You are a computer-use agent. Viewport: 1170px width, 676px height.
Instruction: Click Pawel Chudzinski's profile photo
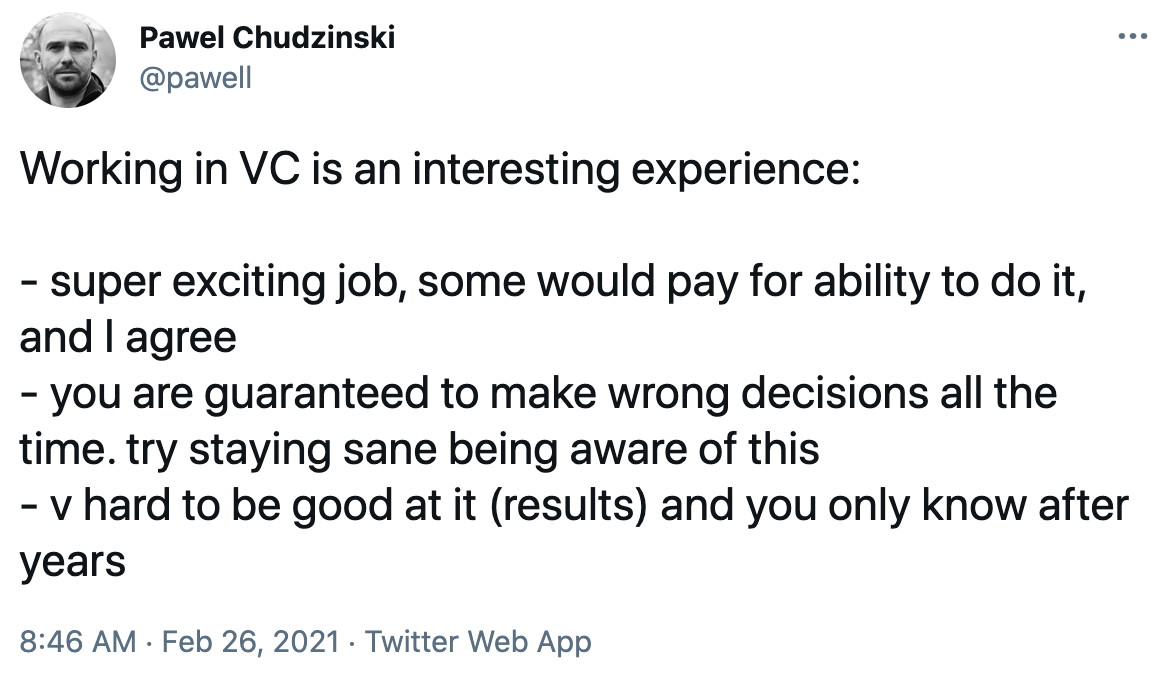click(x=68, y=60)
